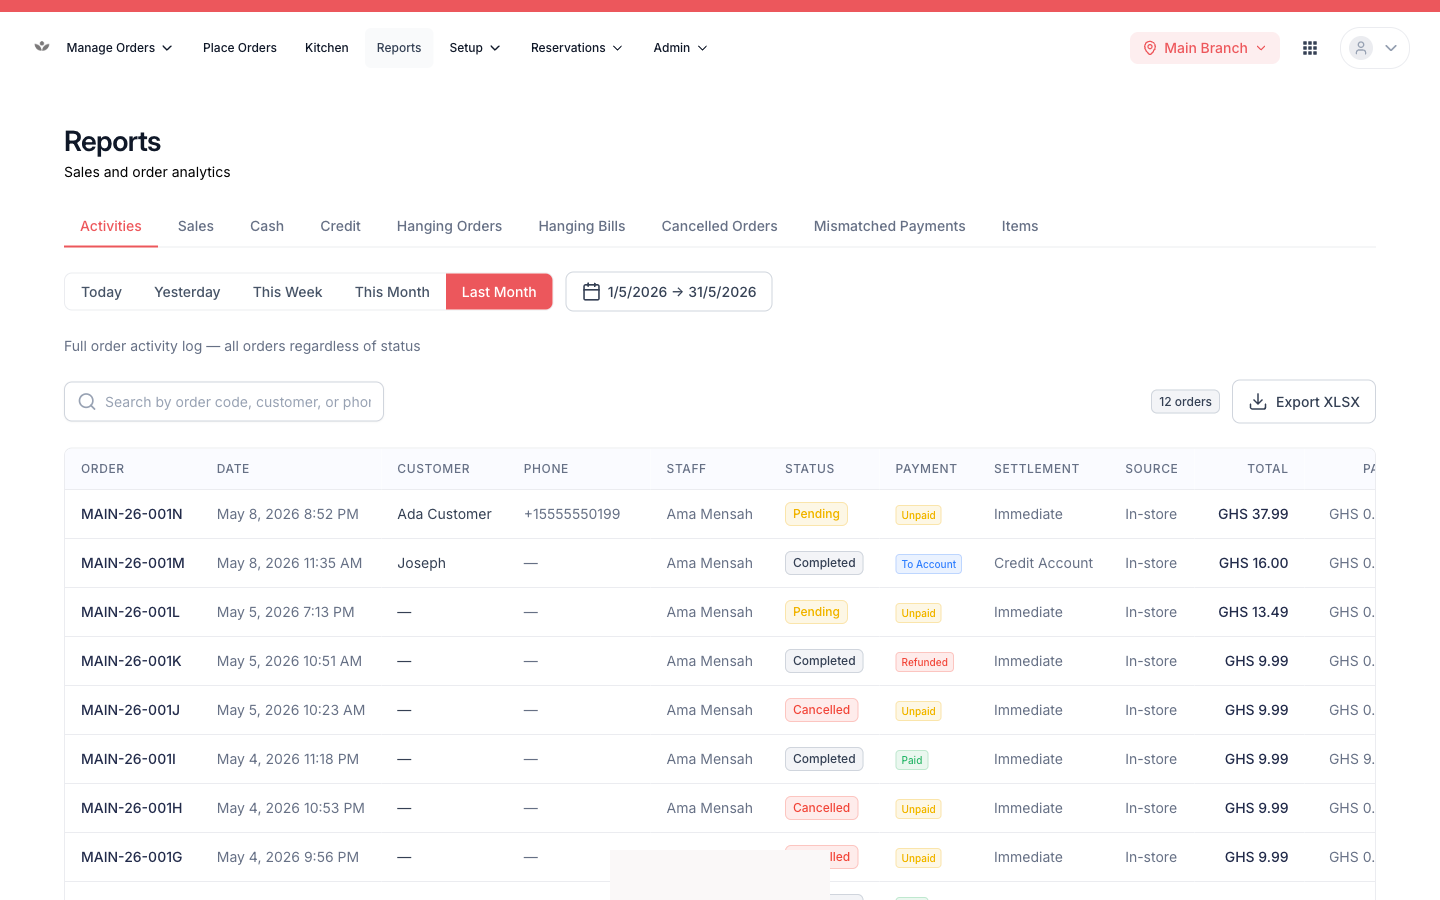Expand the Setup menu

(475, 48)
